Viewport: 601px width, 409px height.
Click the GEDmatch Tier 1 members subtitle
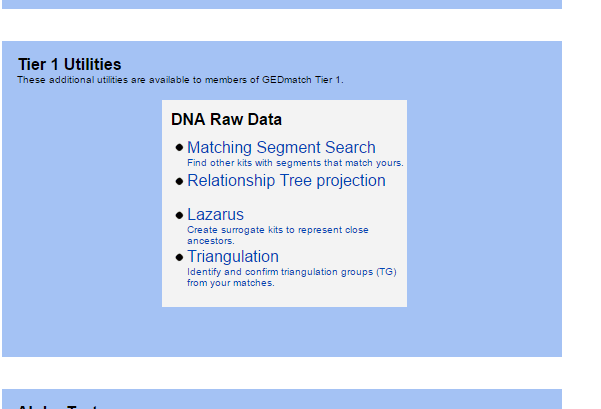coord(180,80)
